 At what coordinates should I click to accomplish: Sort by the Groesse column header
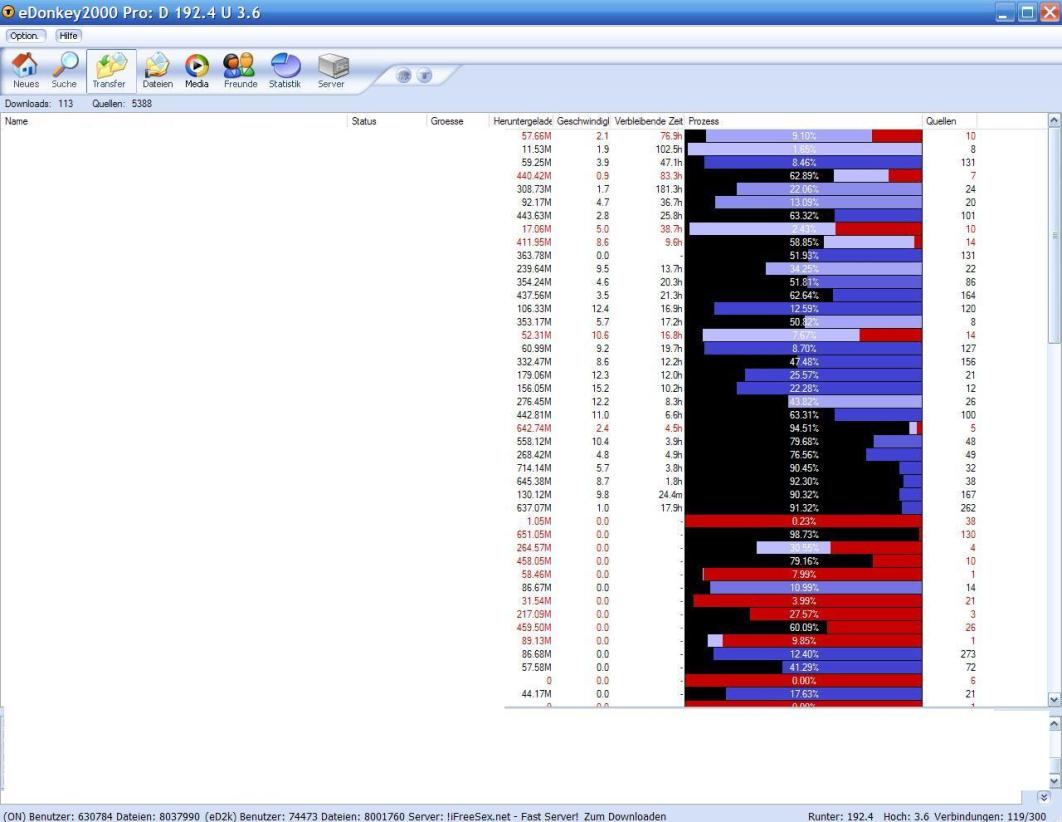(457, 121)
